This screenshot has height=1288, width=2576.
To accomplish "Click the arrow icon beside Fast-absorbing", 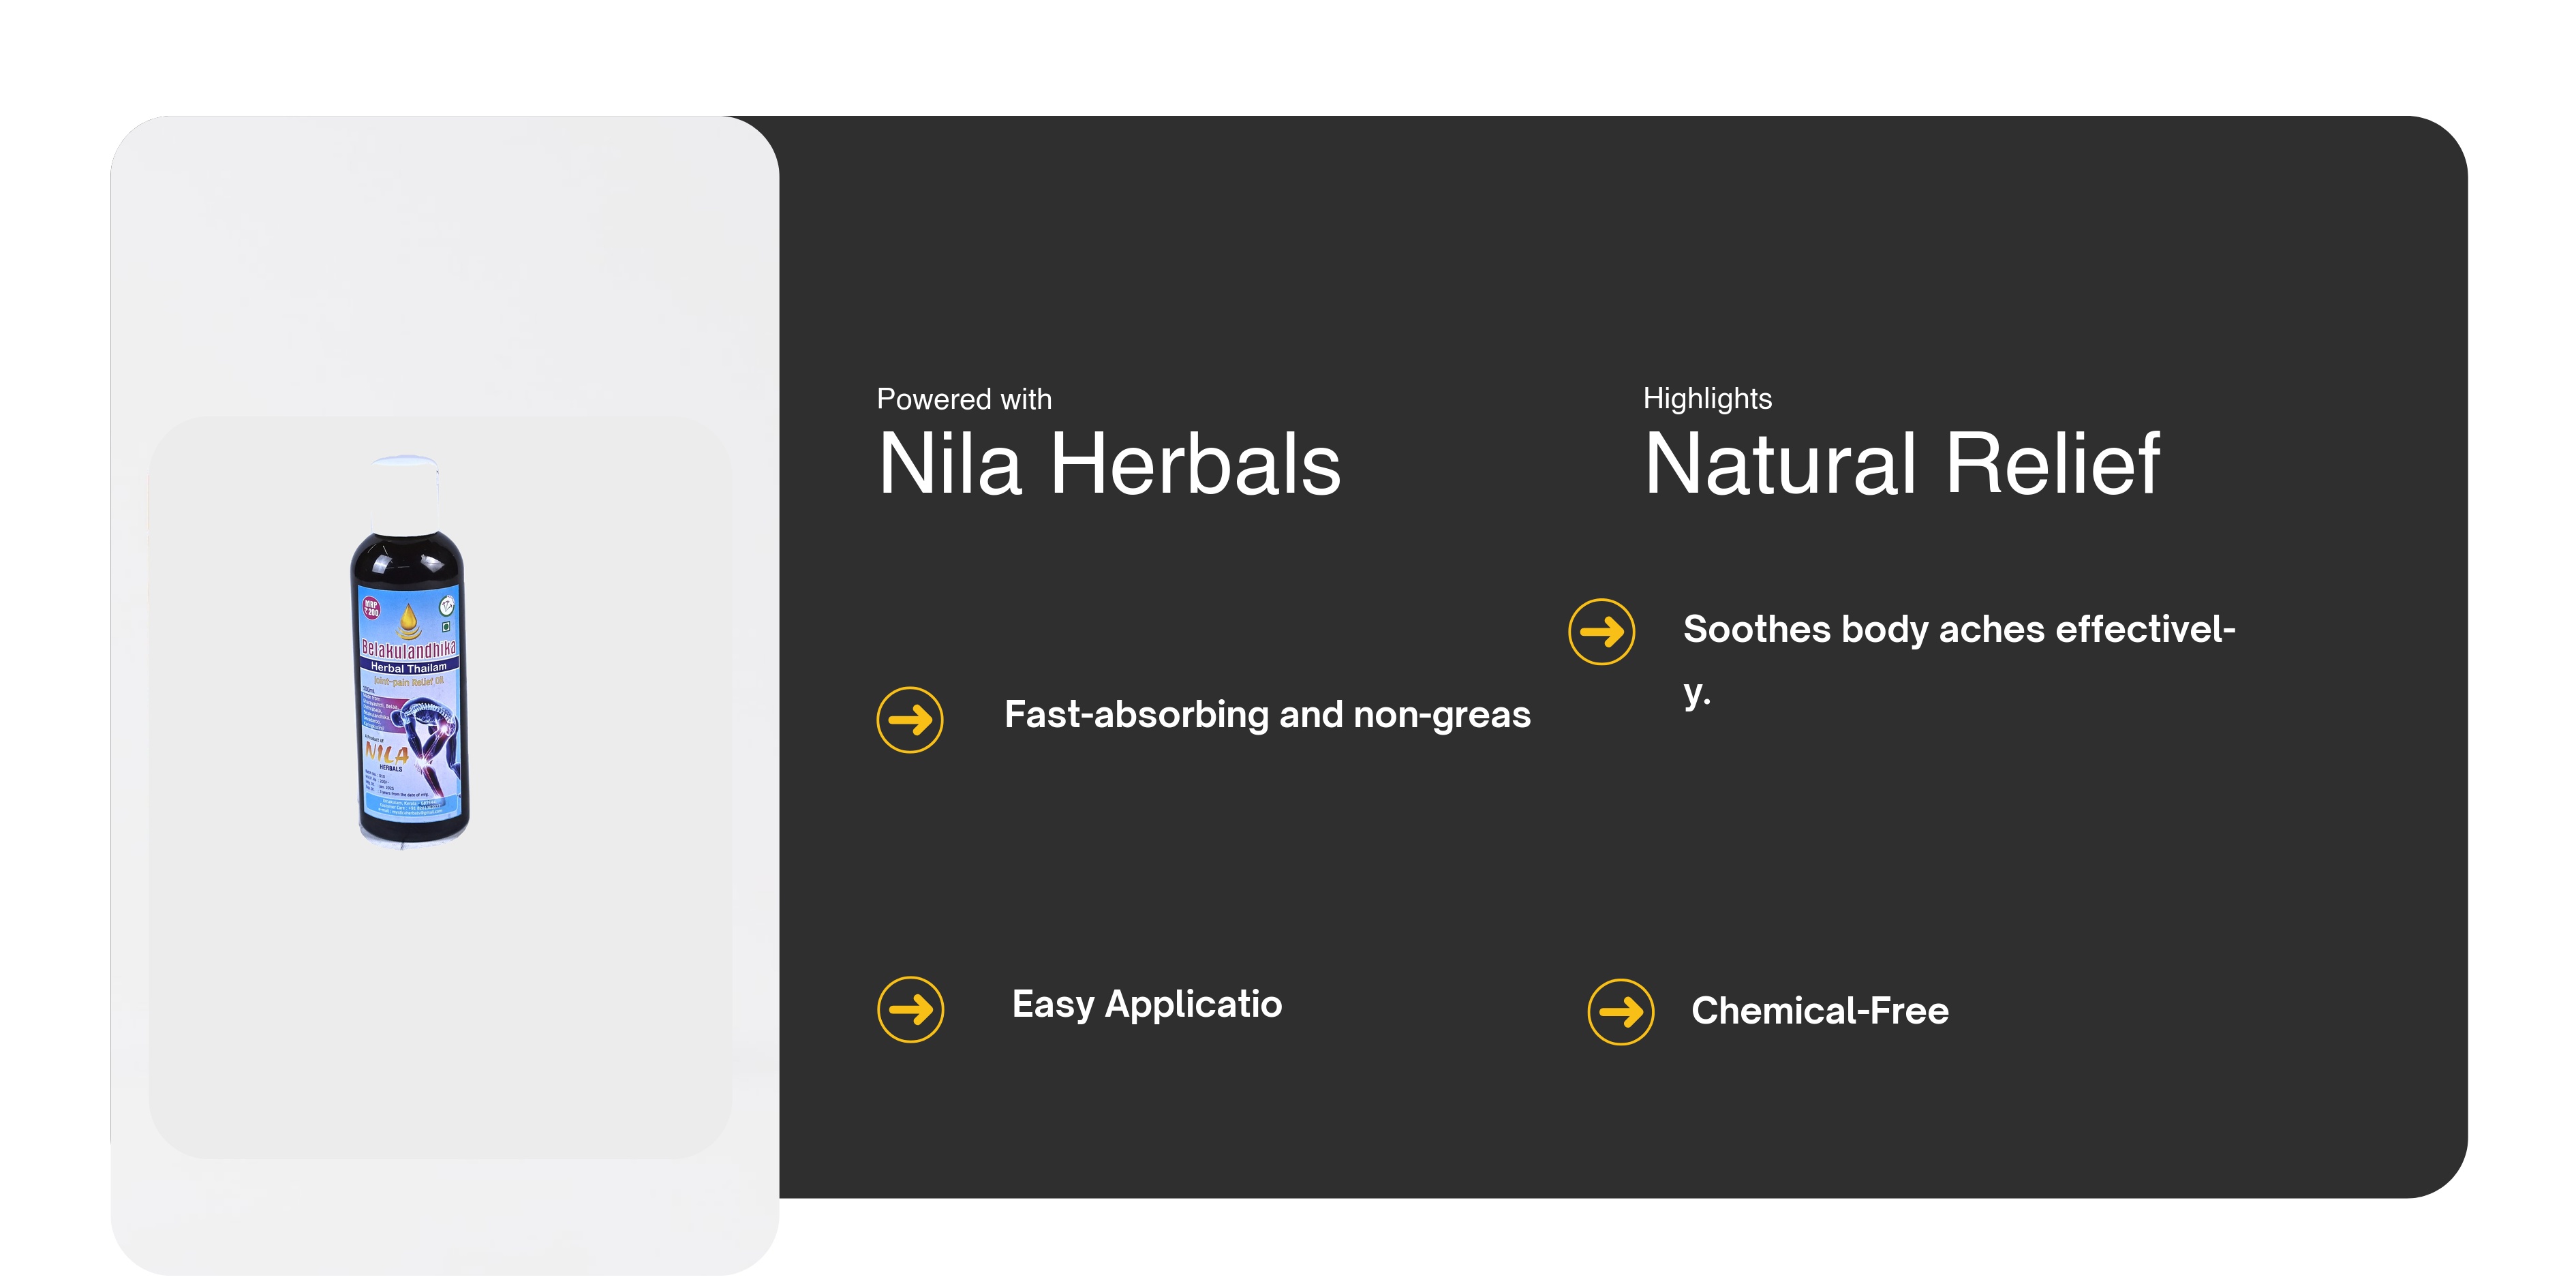I will click(909, 719).
